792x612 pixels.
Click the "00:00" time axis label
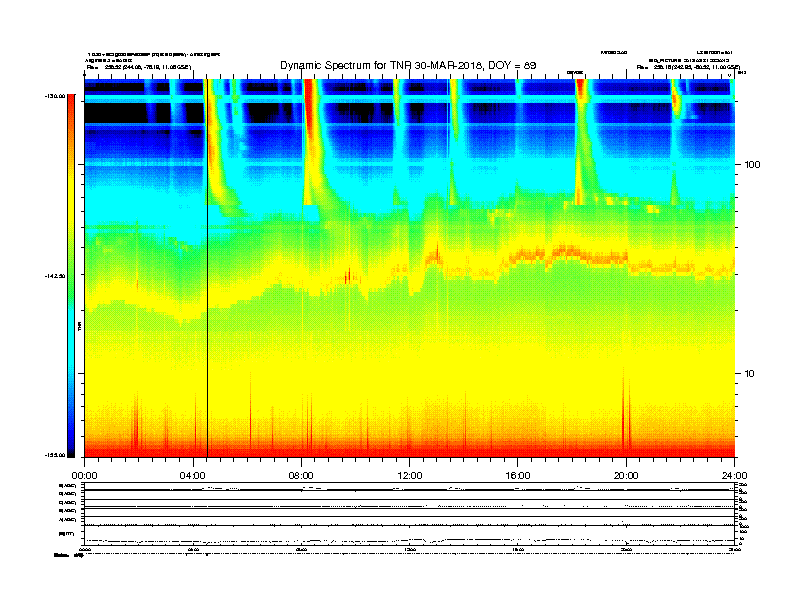tap(84, 476)
